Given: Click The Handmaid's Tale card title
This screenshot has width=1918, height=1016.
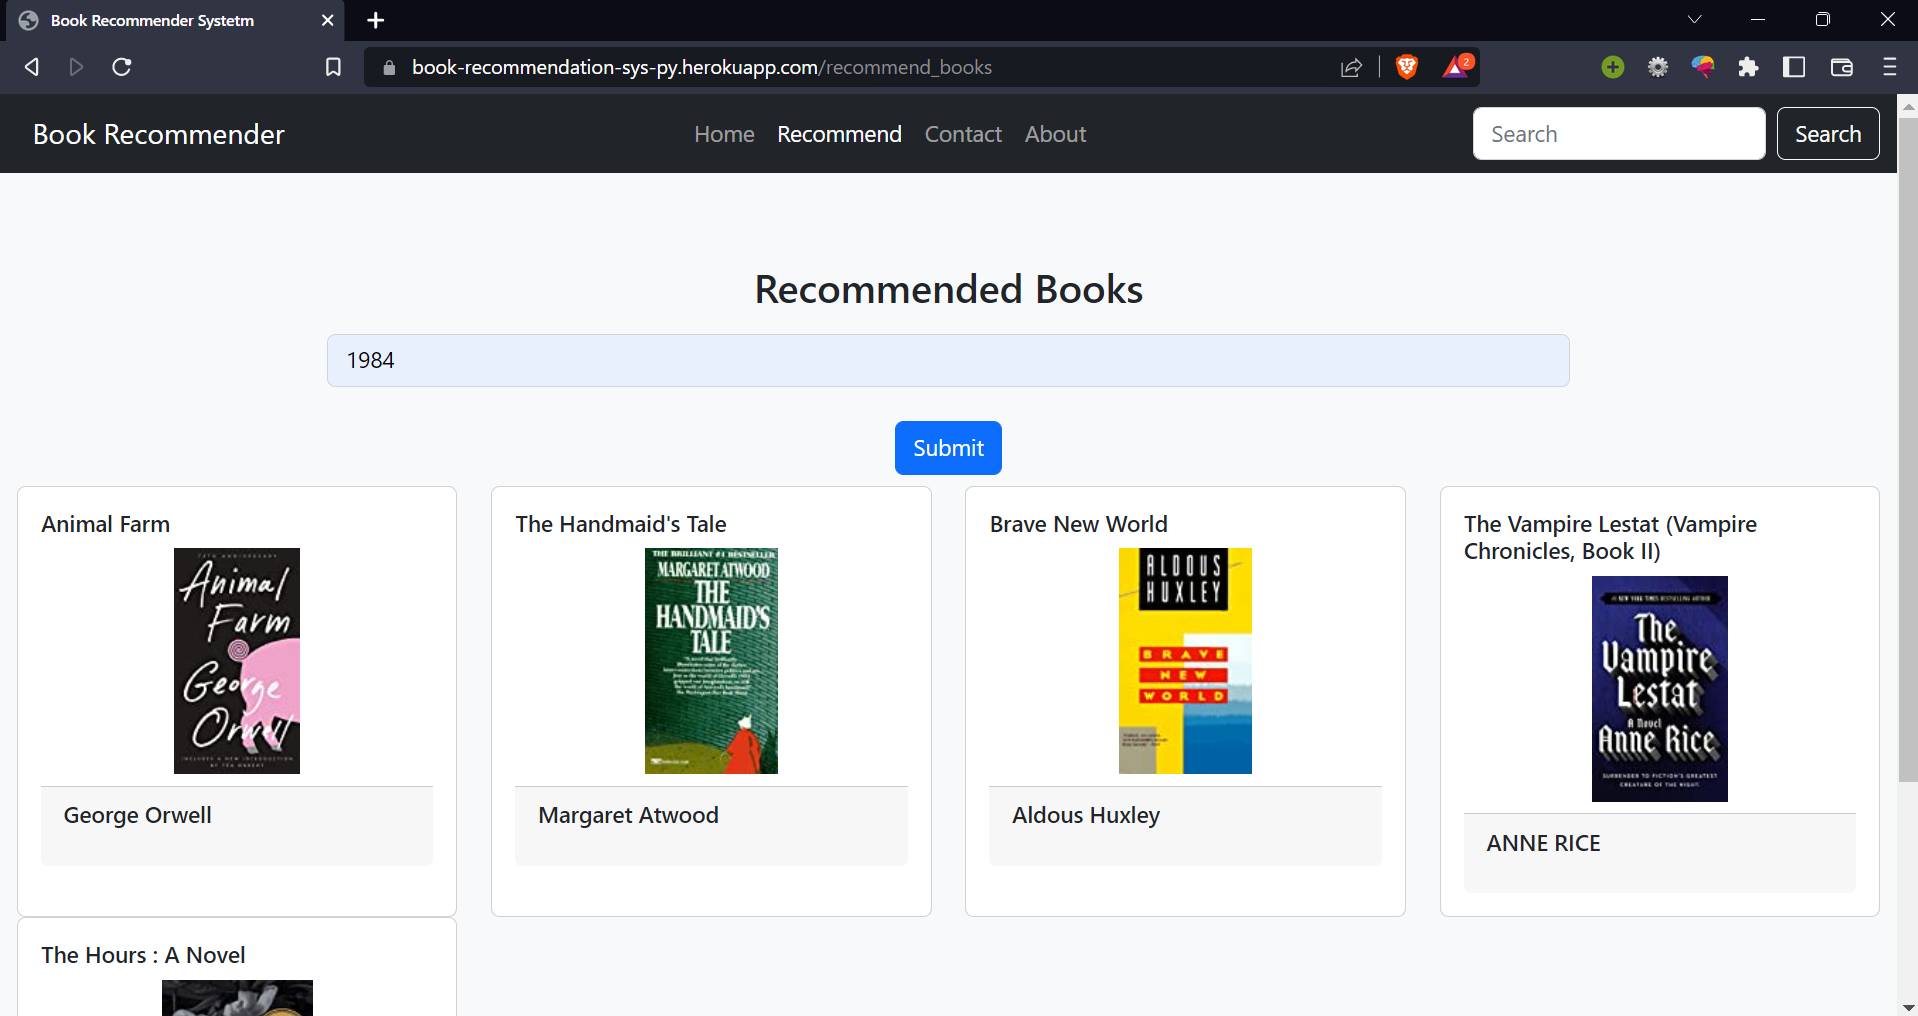Looking at the screenshot, I should tap(621, 524).
